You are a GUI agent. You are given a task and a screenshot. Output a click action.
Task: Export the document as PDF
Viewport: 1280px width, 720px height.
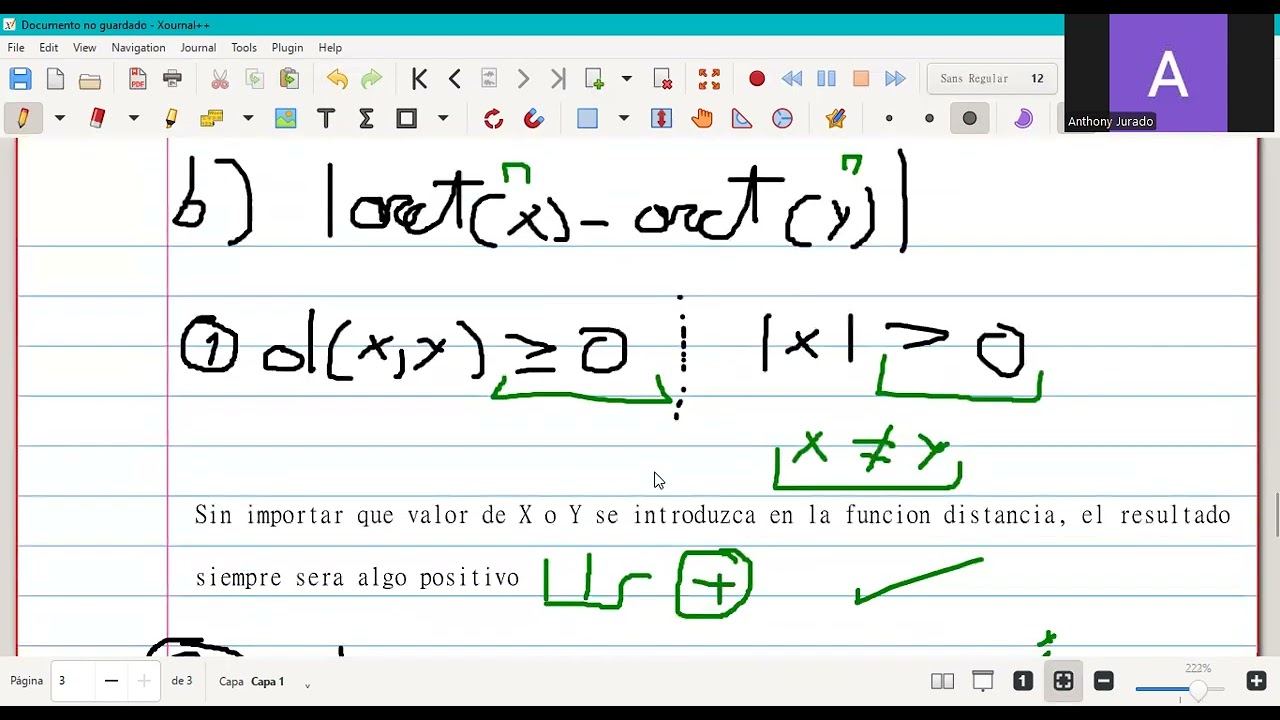point(138,79)
